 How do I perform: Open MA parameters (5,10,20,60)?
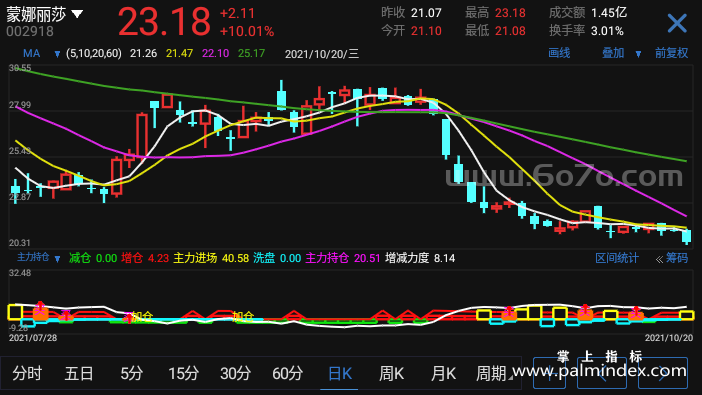pyautogui.click(x=94, y=54)
